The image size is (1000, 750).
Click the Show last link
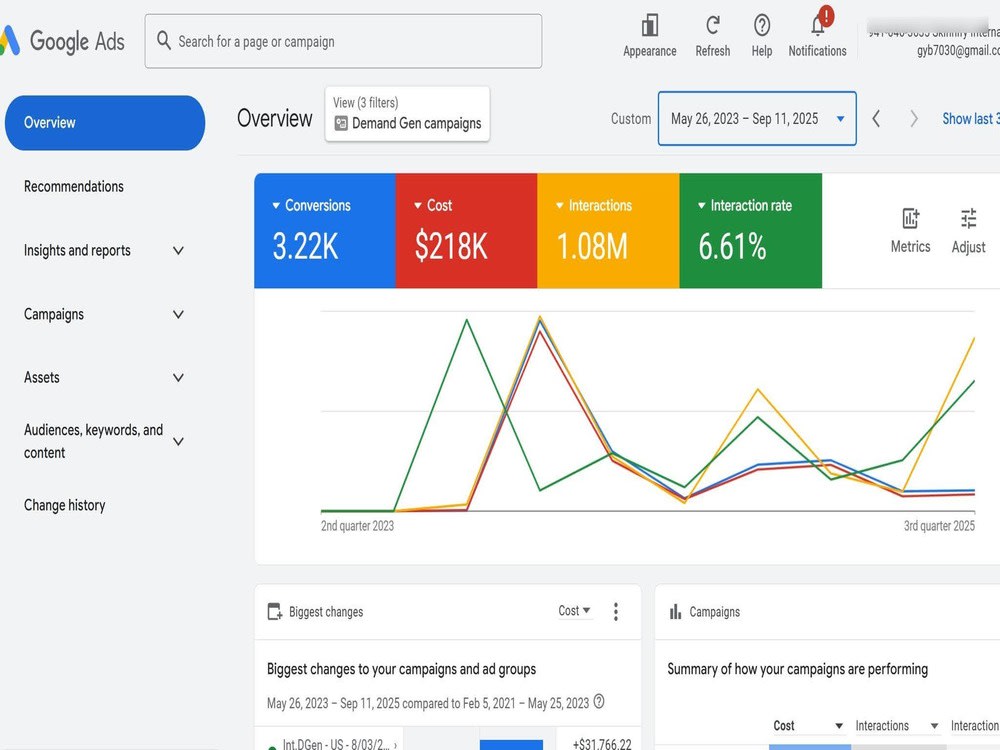pyautogui.click(x=971, y=119)
